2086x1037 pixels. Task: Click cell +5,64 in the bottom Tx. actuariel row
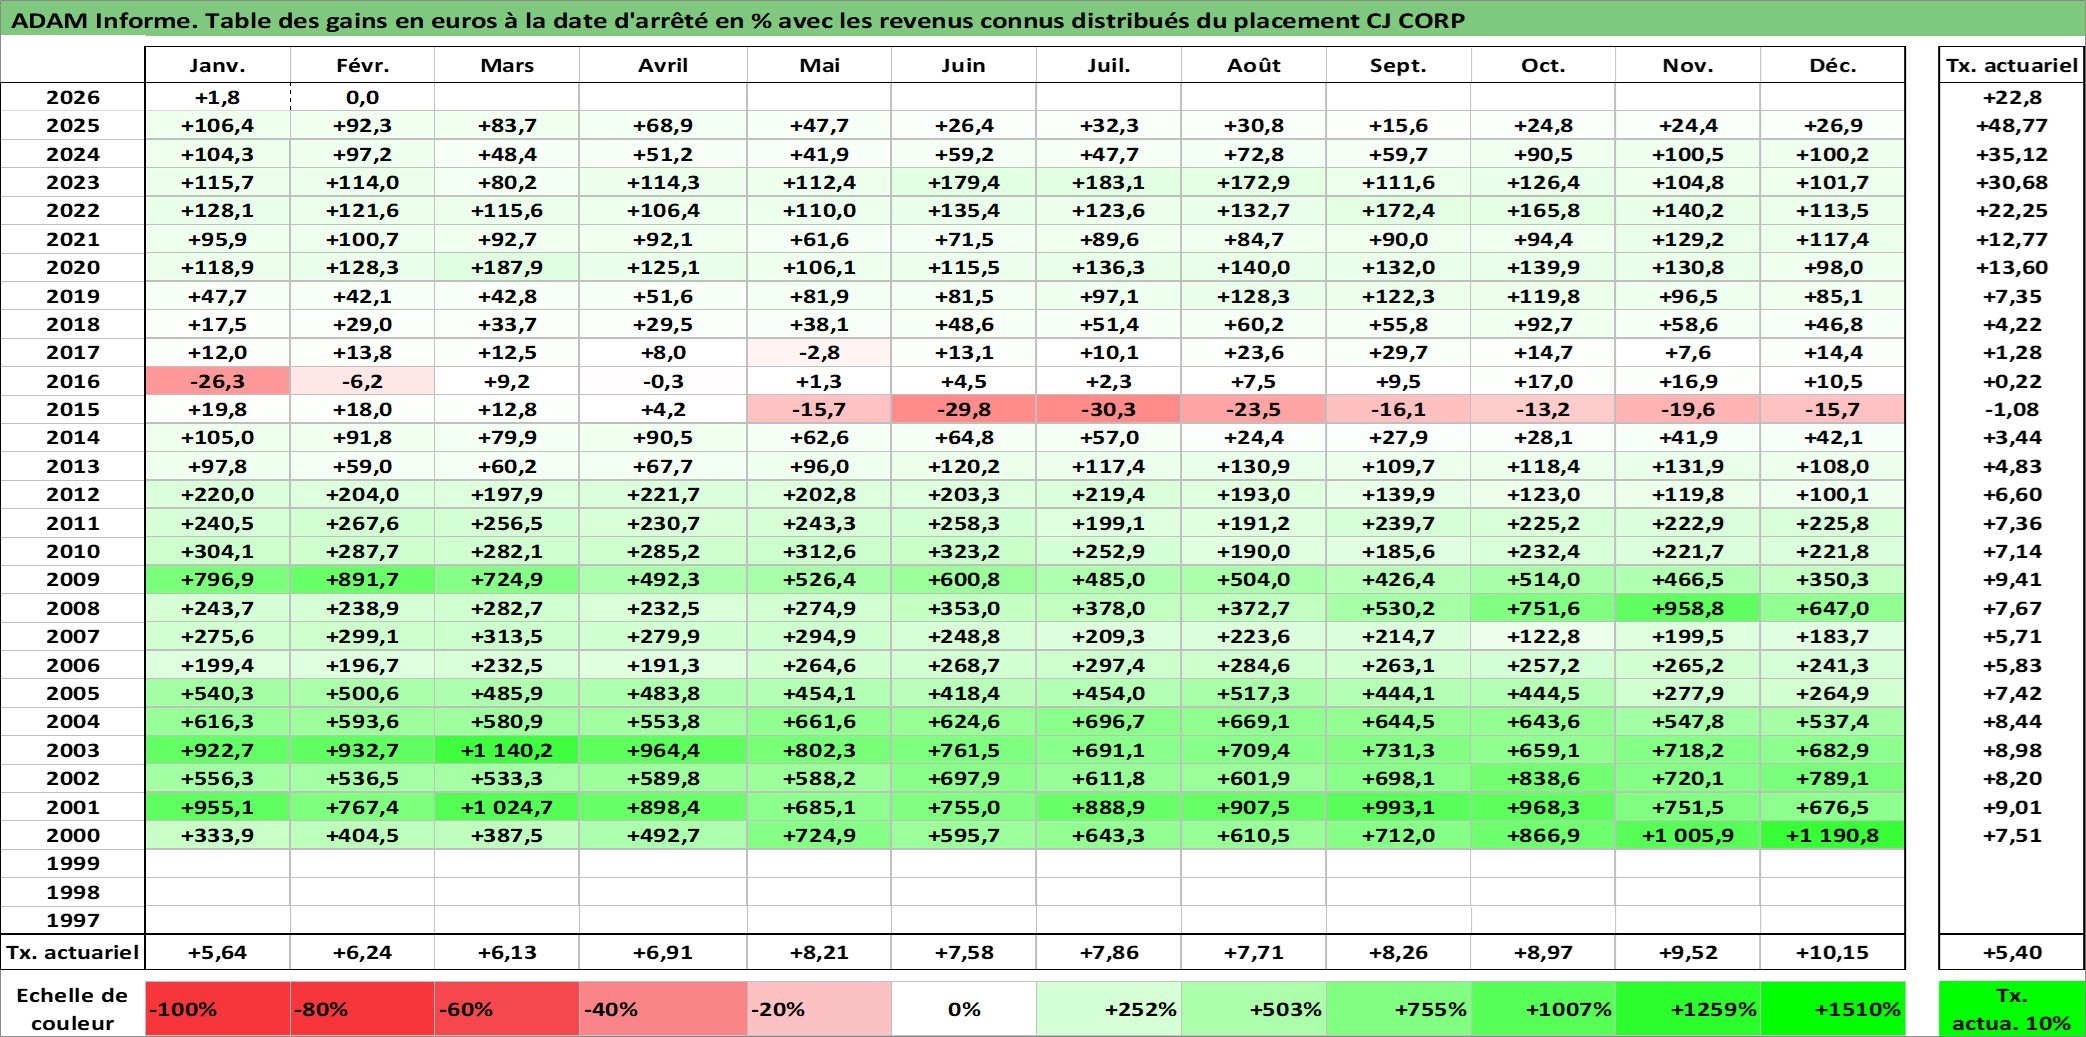(x=218, y=952)
